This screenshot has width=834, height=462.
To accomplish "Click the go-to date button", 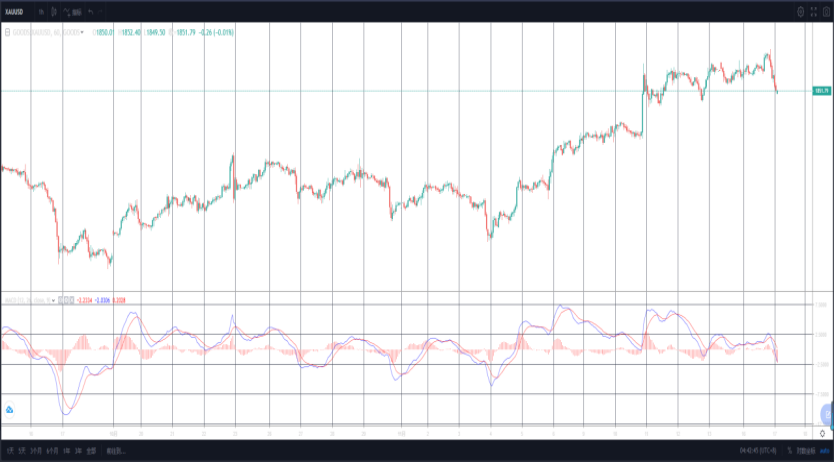I will (x=115, y=451).
